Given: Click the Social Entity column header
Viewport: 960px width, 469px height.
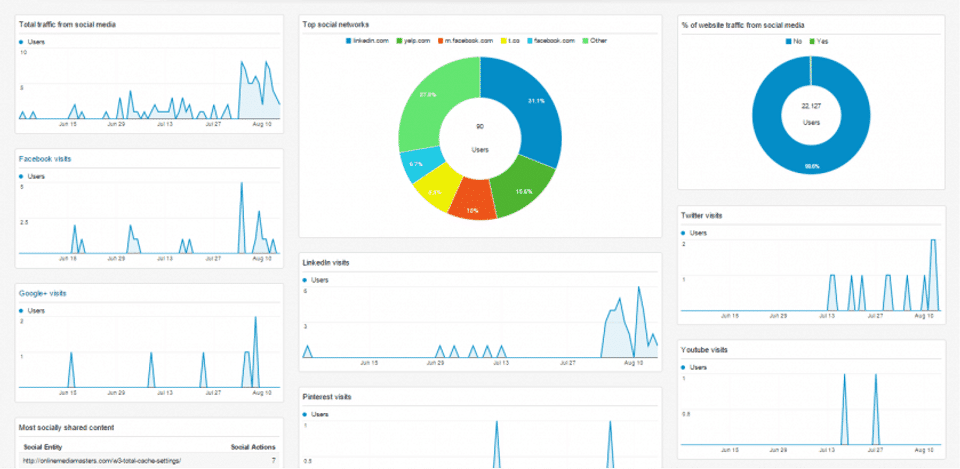Looking at the screenshot, I should pyautogui.click(x=43, y=447).
